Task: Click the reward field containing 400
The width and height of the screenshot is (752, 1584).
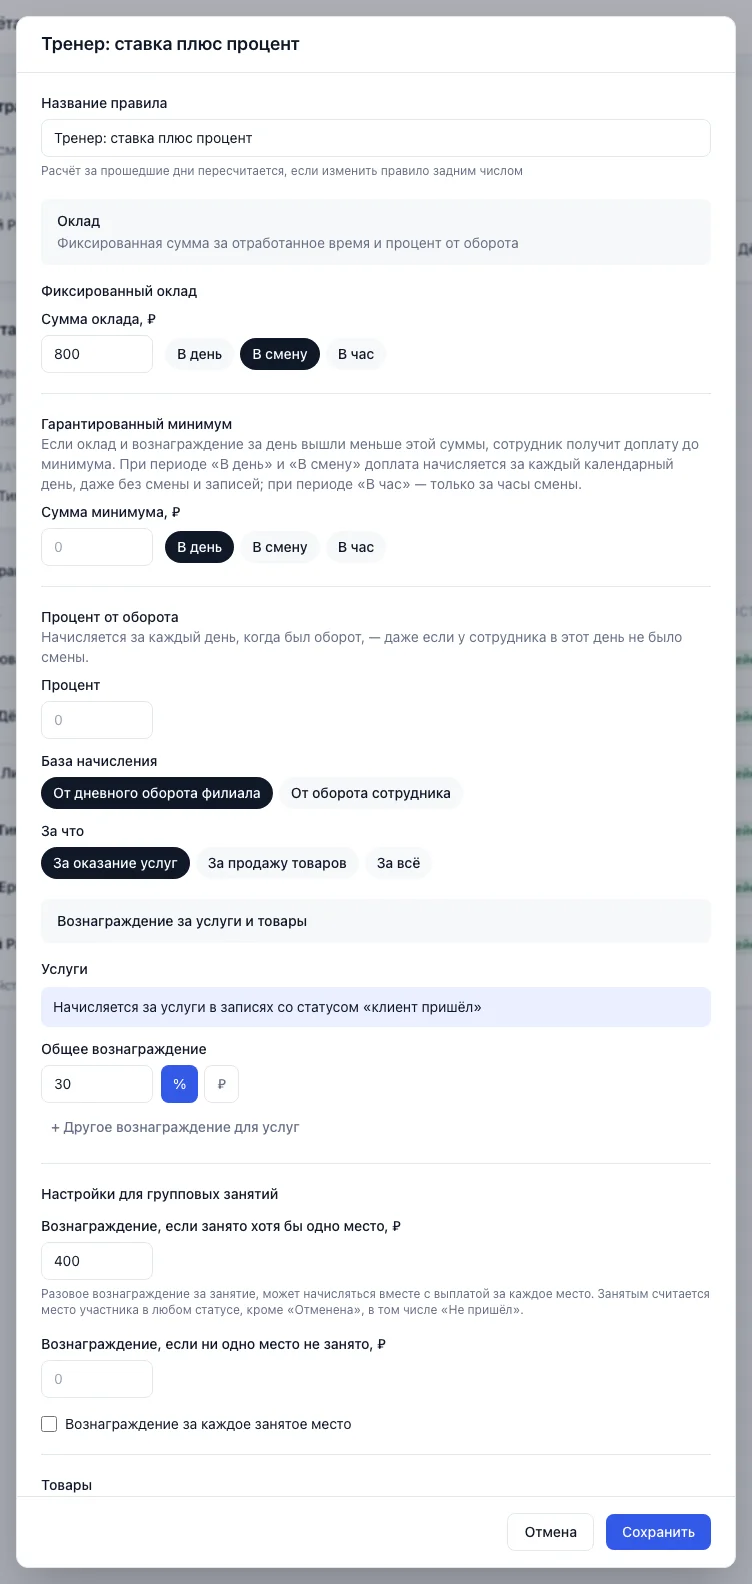Action: (x=97, y=1261)
